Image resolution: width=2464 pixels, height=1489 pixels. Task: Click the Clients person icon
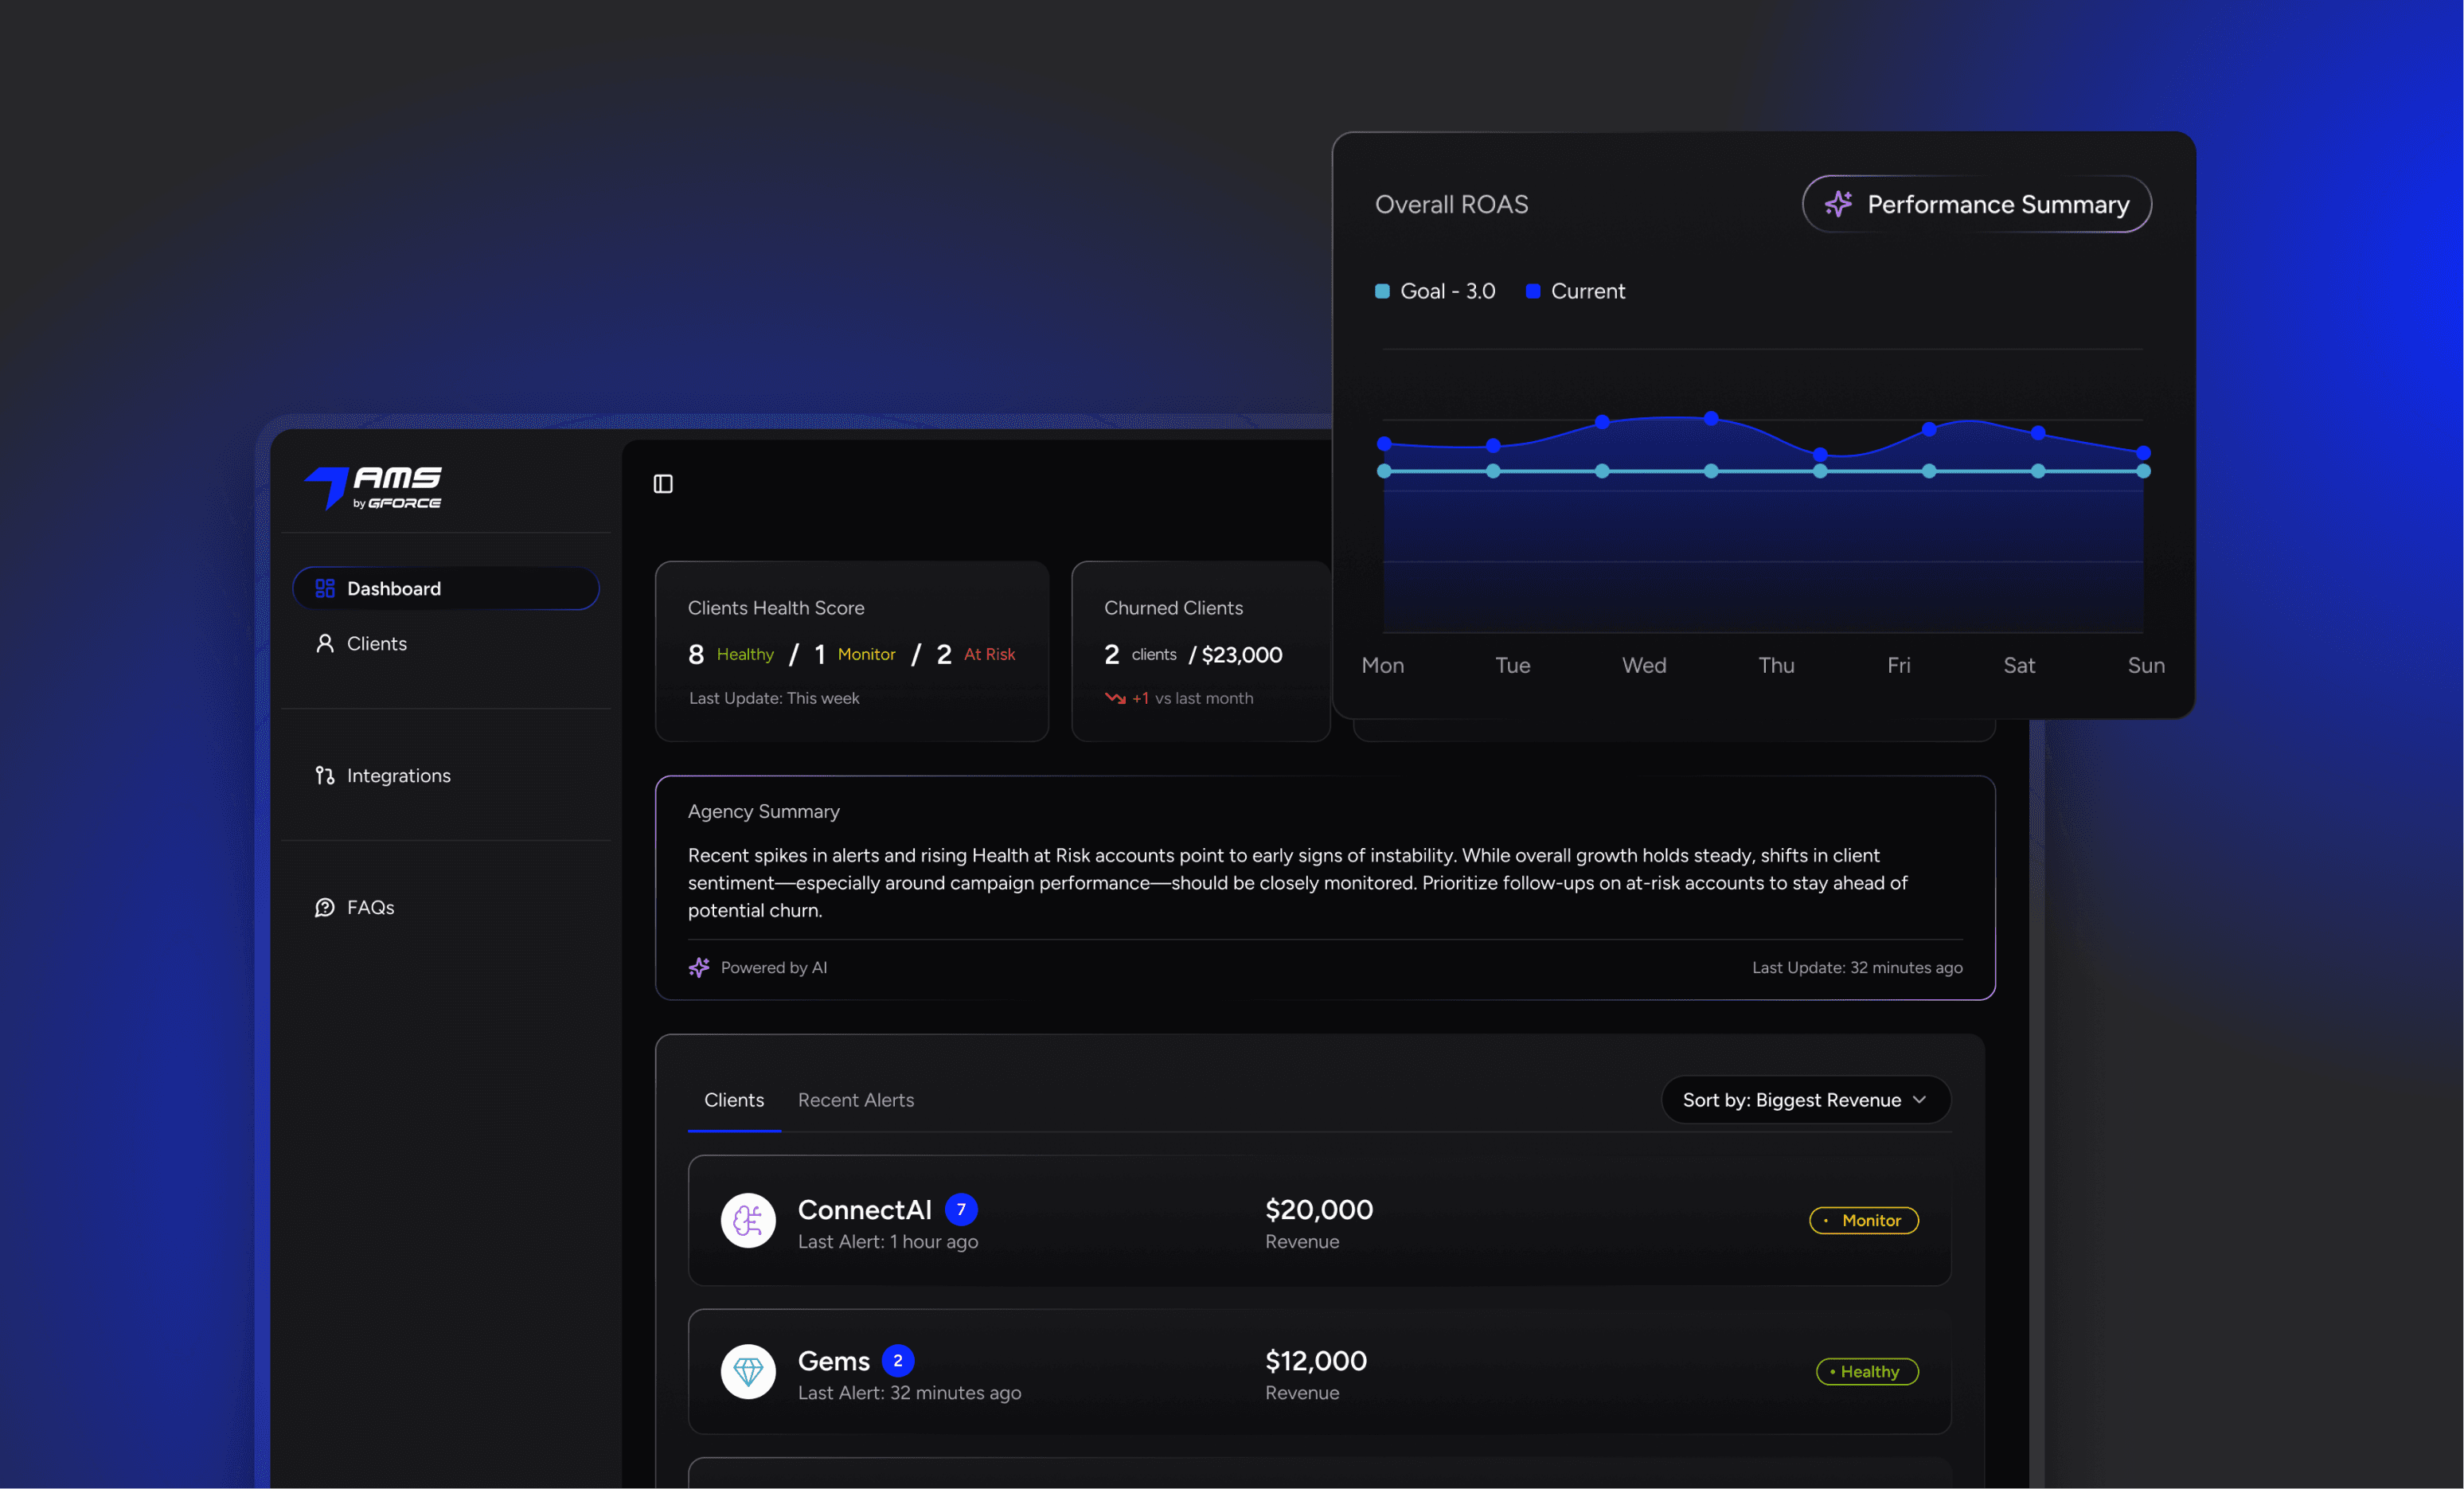pos(325,643)
